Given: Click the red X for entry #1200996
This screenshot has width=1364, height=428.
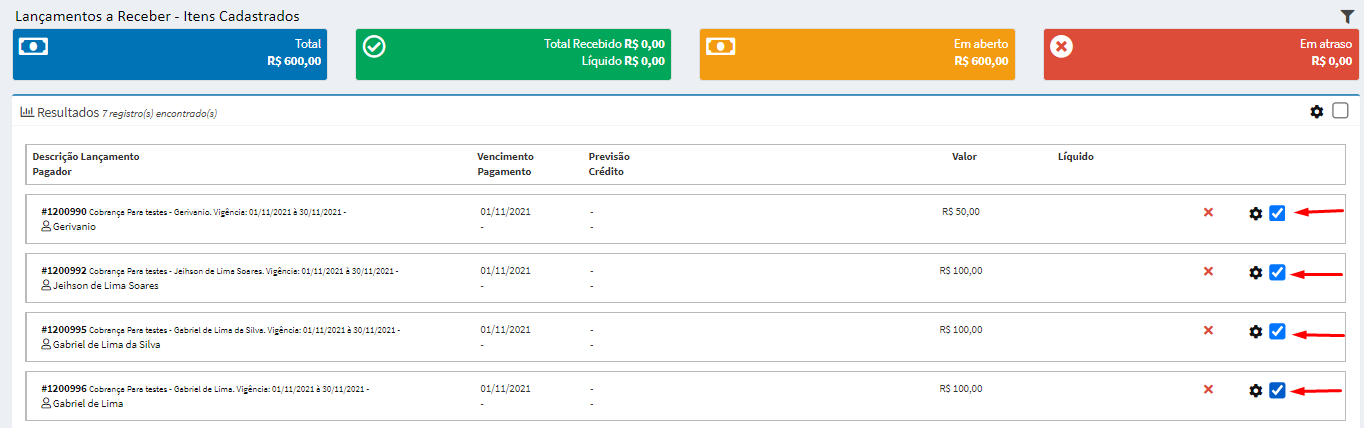Looking at the screenshot, I should (x=1208, y=390).
